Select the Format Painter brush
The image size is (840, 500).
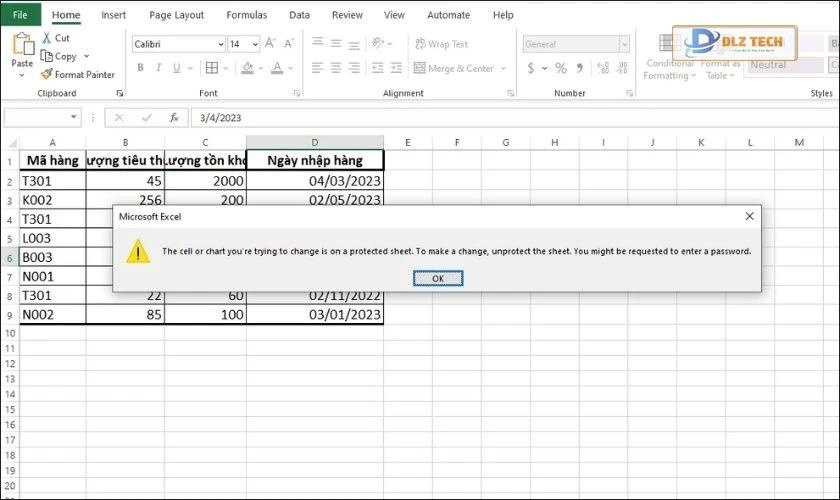point(47,74)
